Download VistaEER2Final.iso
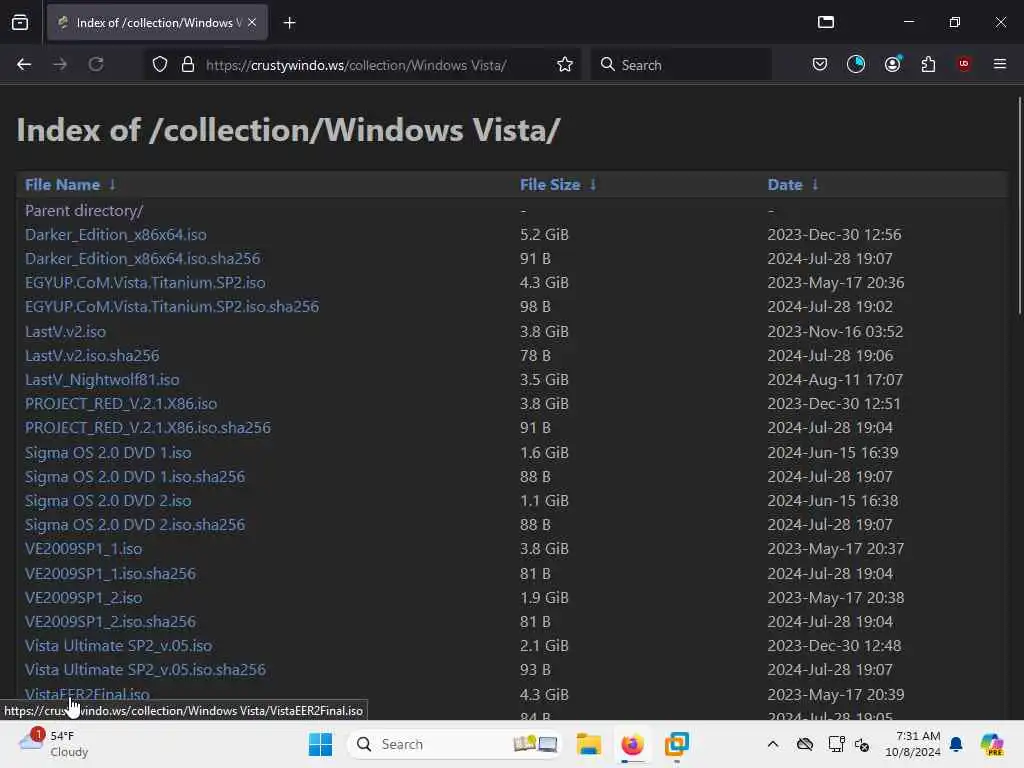Viewport: 1024px width, 768px height. click(x=88, y=694)
